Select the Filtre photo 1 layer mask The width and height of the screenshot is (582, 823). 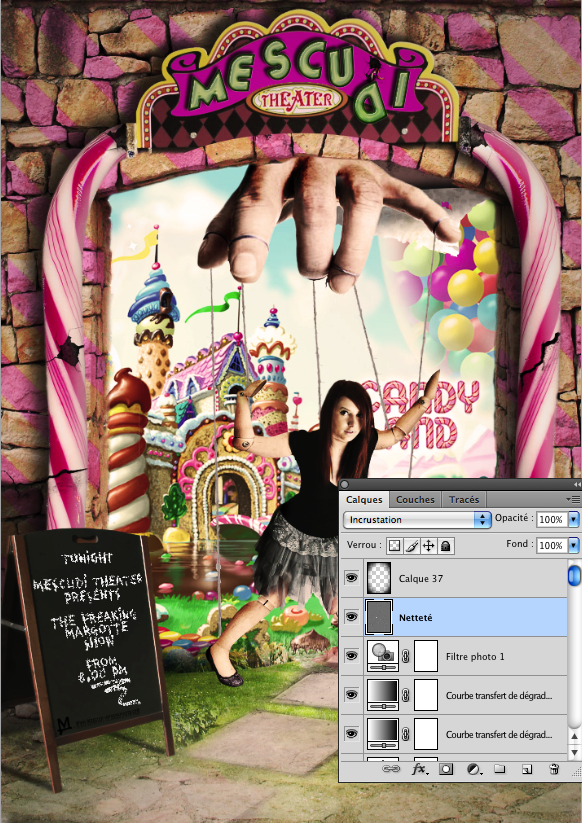pyautogui.click(x=426, y=656)
